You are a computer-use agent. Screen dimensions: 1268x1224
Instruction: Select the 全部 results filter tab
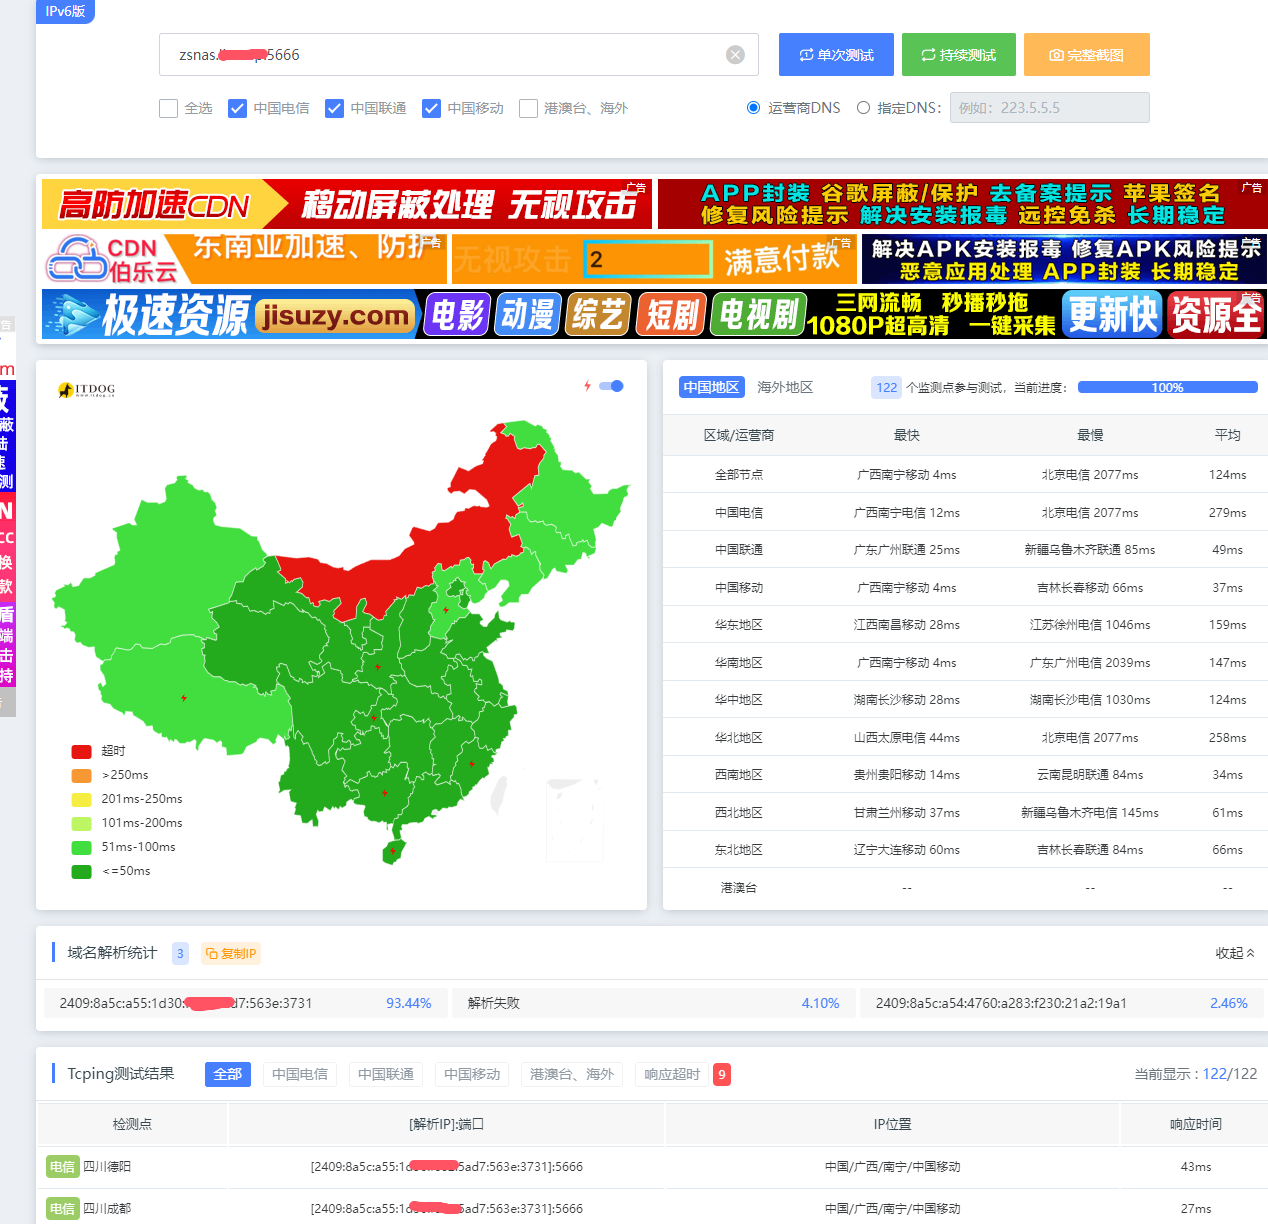point(228,1074)
